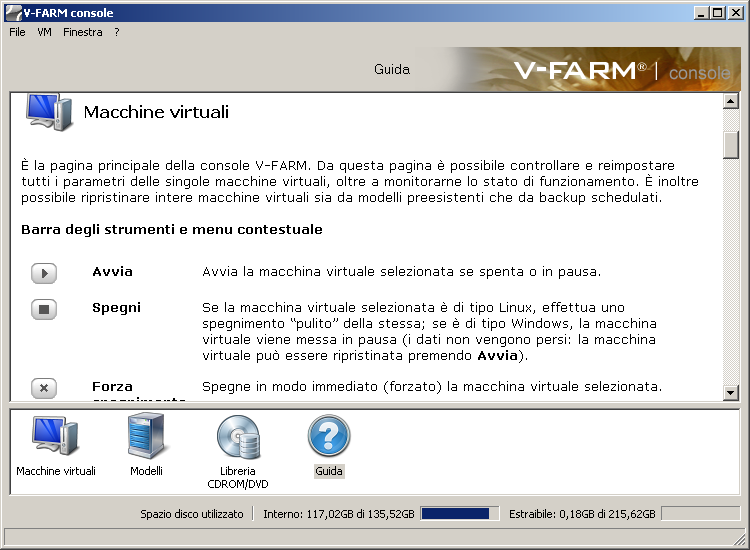Click the Spegni bold term

tap(116, 308)
